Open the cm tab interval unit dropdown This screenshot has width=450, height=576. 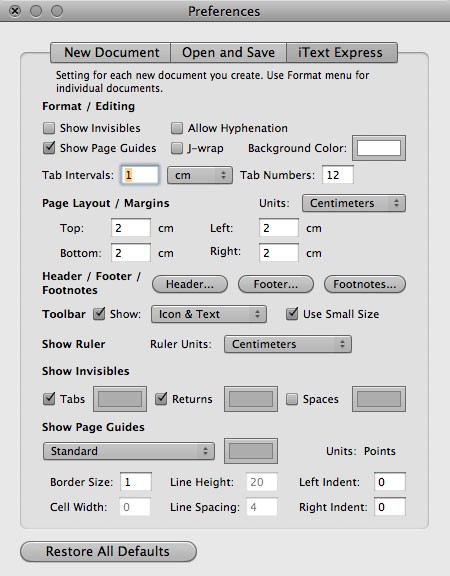click(200, 175)
